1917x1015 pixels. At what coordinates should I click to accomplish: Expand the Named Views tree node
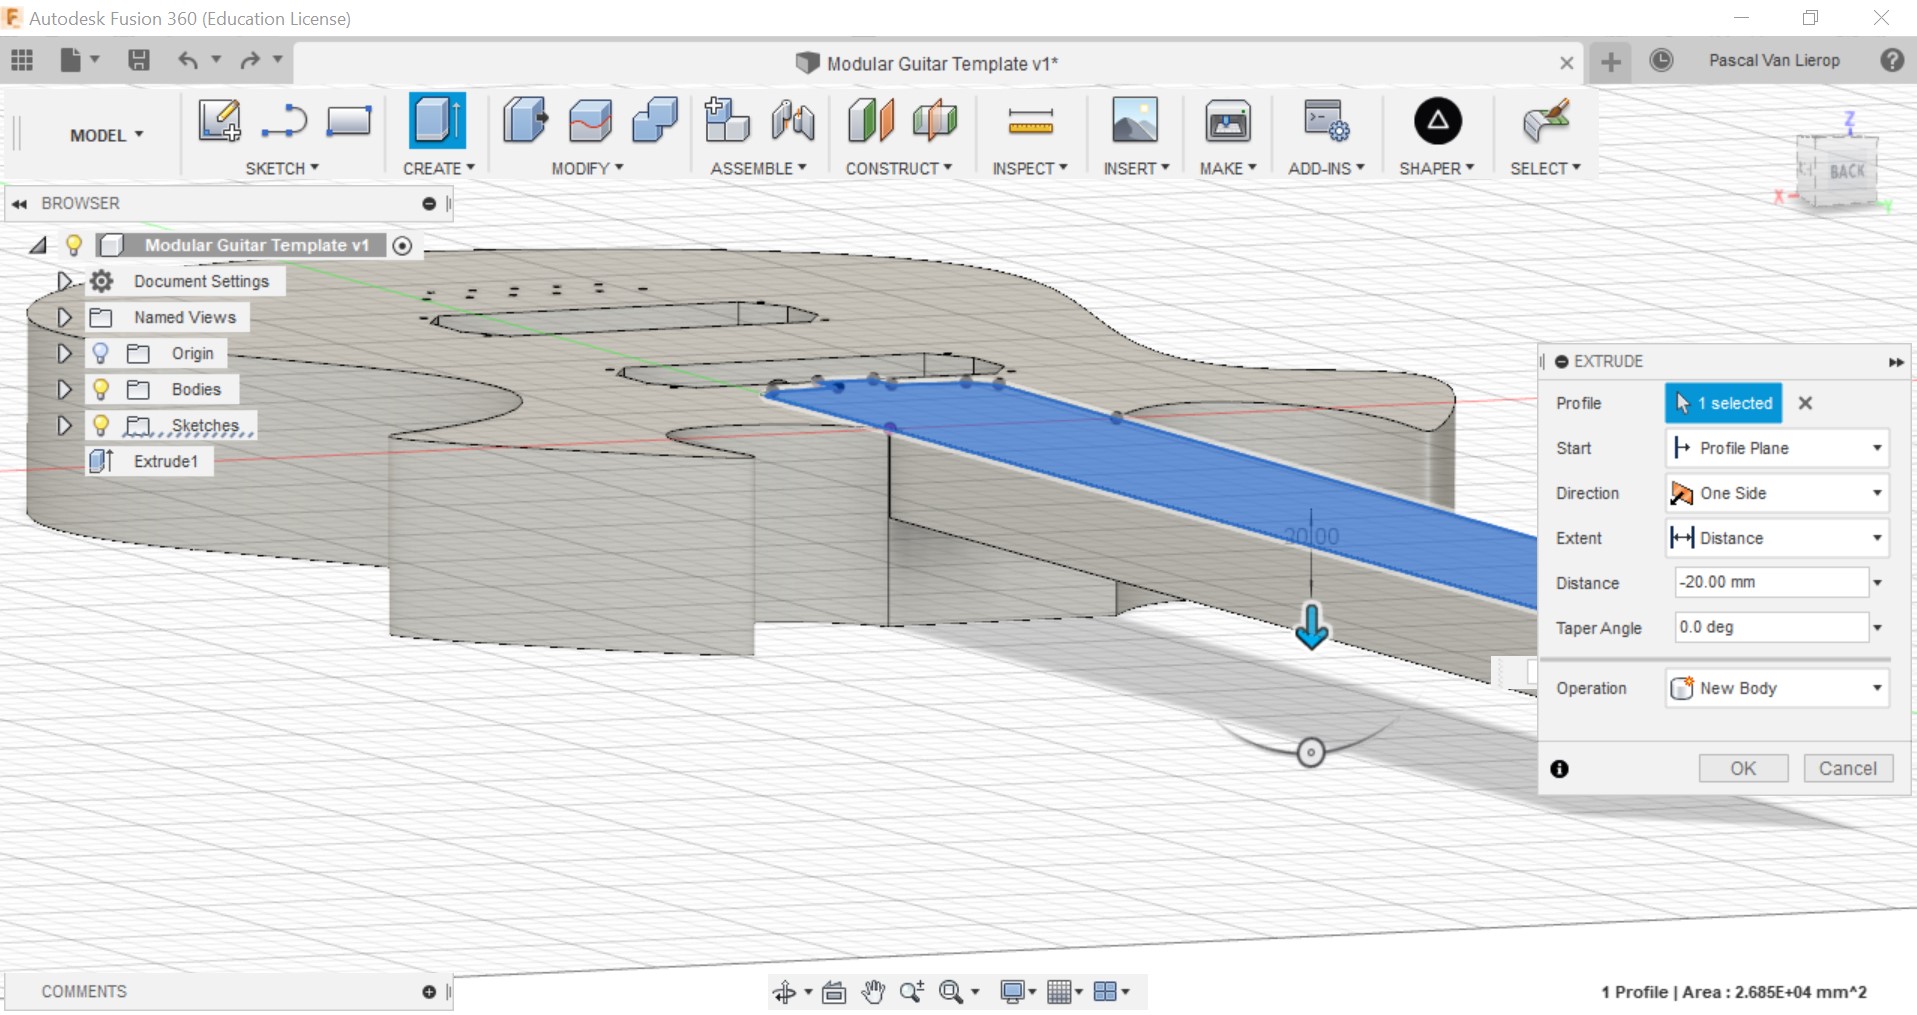(x=64, y=317)
